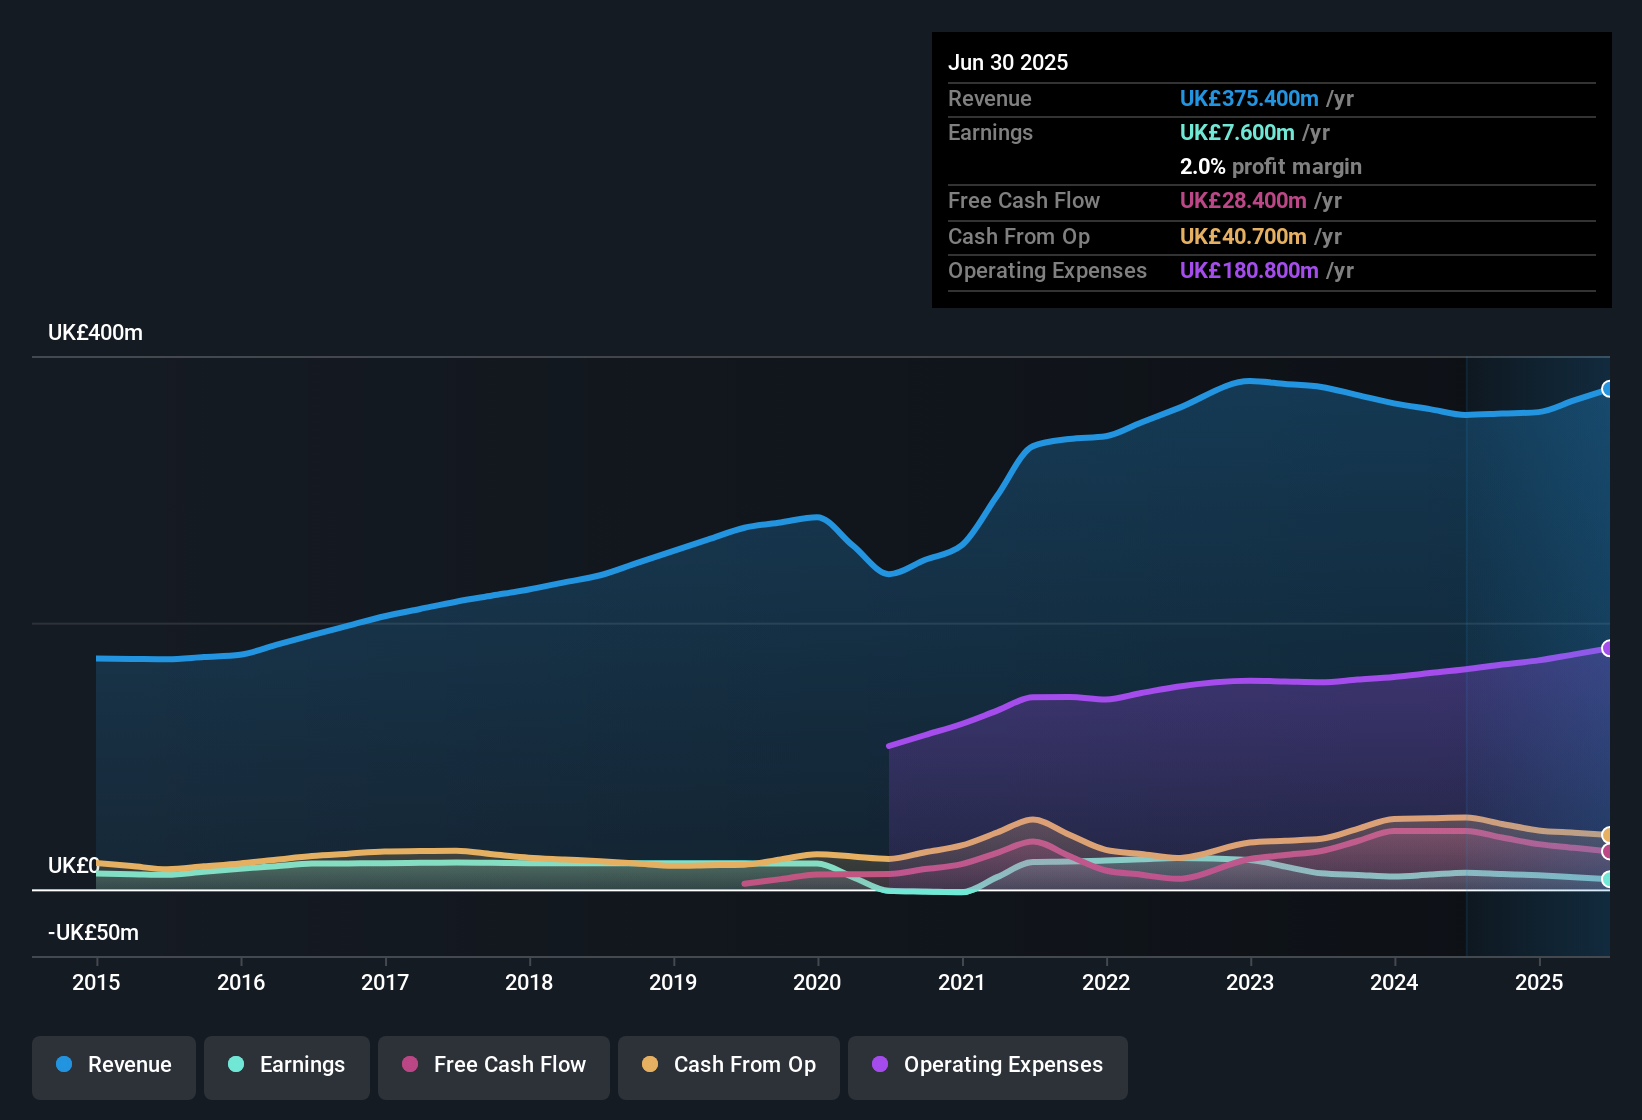Select the teal Earnings legend icon

point(236,1066)
